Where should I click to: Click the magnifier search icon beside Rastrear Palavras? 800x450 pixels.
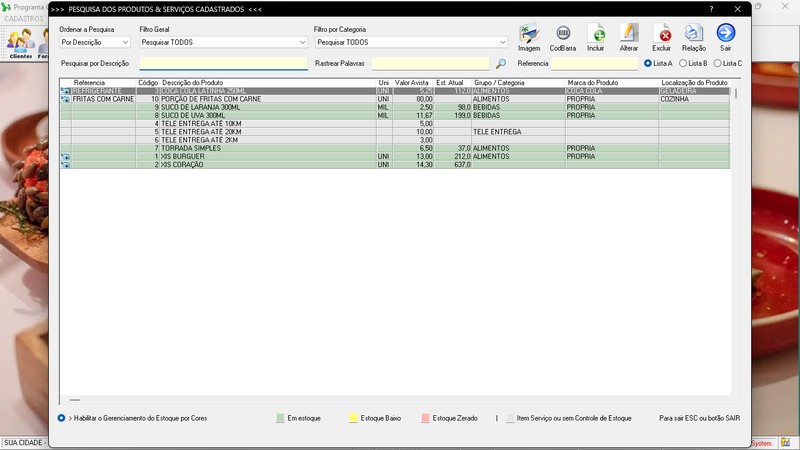click(x=501, y=63)
